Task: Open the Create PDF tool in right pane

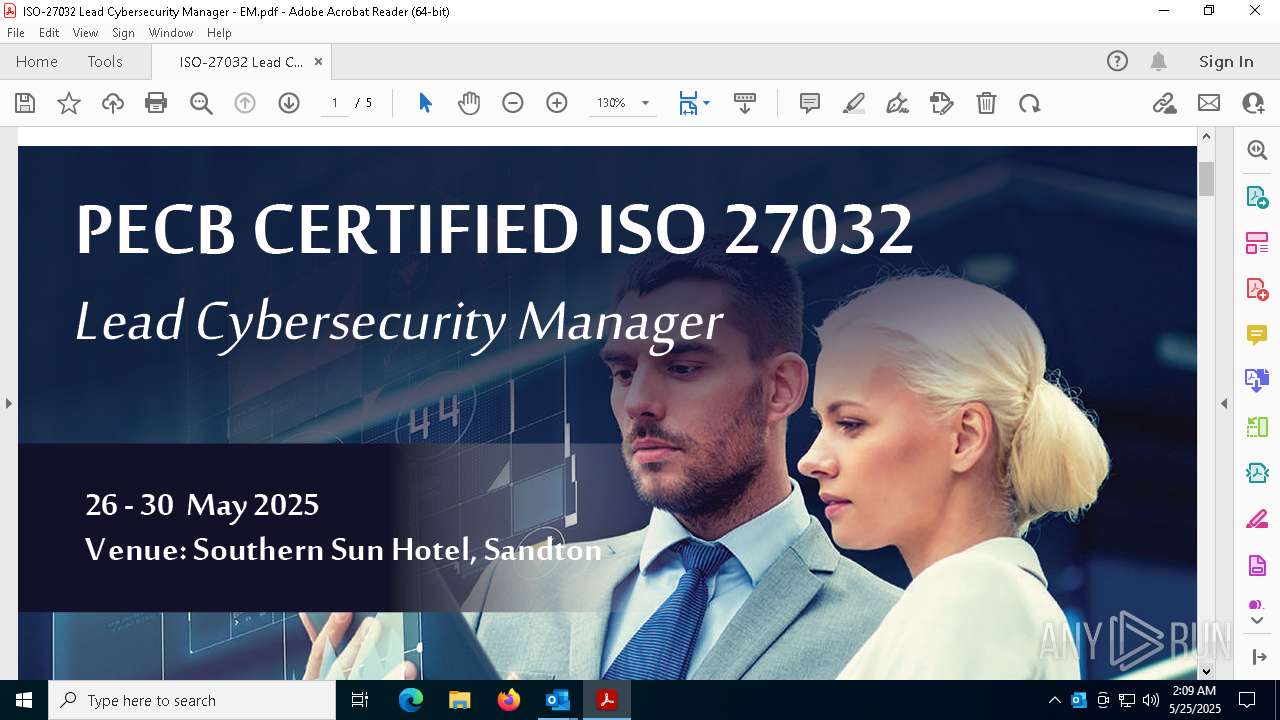Action: coord(1257,288)
